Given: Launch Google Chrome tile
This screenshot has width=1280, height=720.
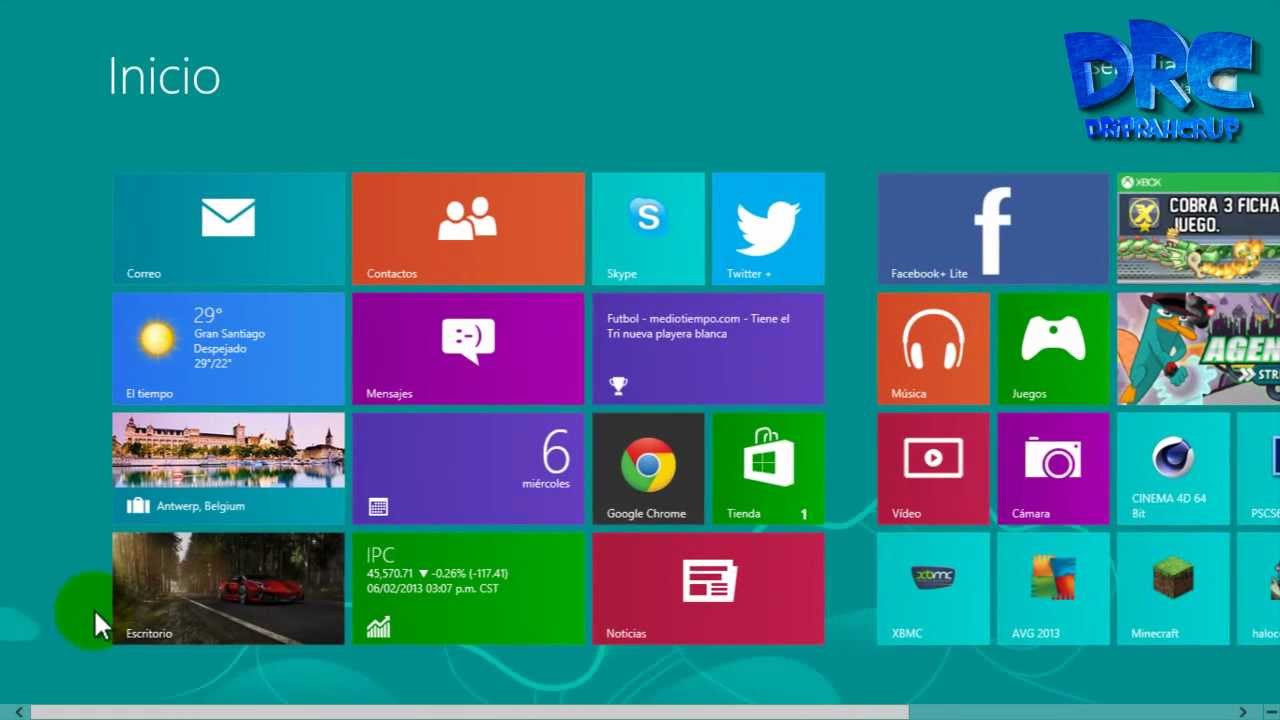Looking at the screenshot, I should pos(648,469).
